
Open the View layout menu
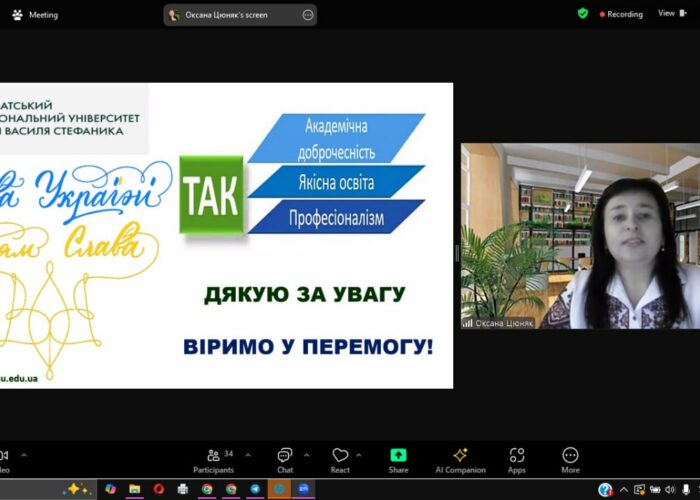pos(669,14)
